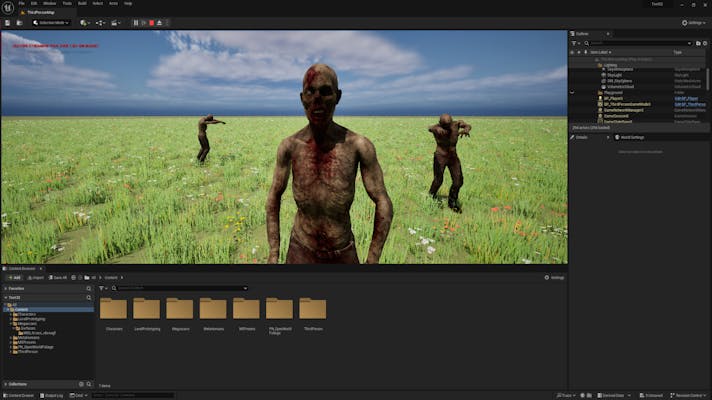712x400 pixels.
Task: Click Save All in Content Browser
Action: [x=58, y=277]
